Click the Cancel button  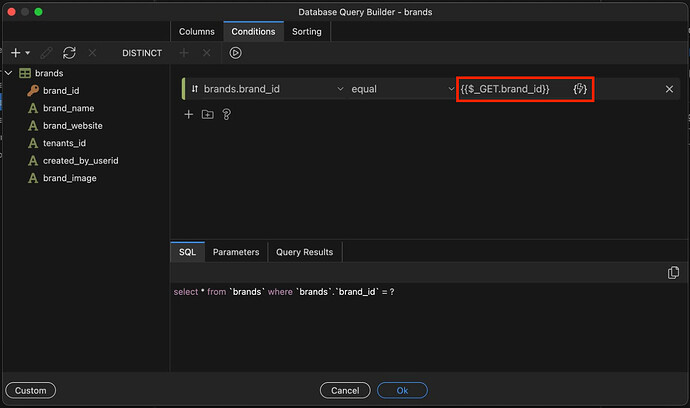(345, 390)
